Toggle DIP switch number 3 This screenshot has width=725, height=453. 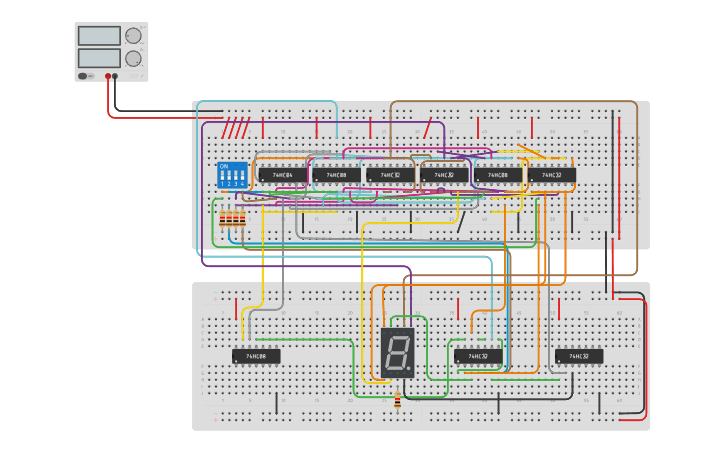(235, 176)
